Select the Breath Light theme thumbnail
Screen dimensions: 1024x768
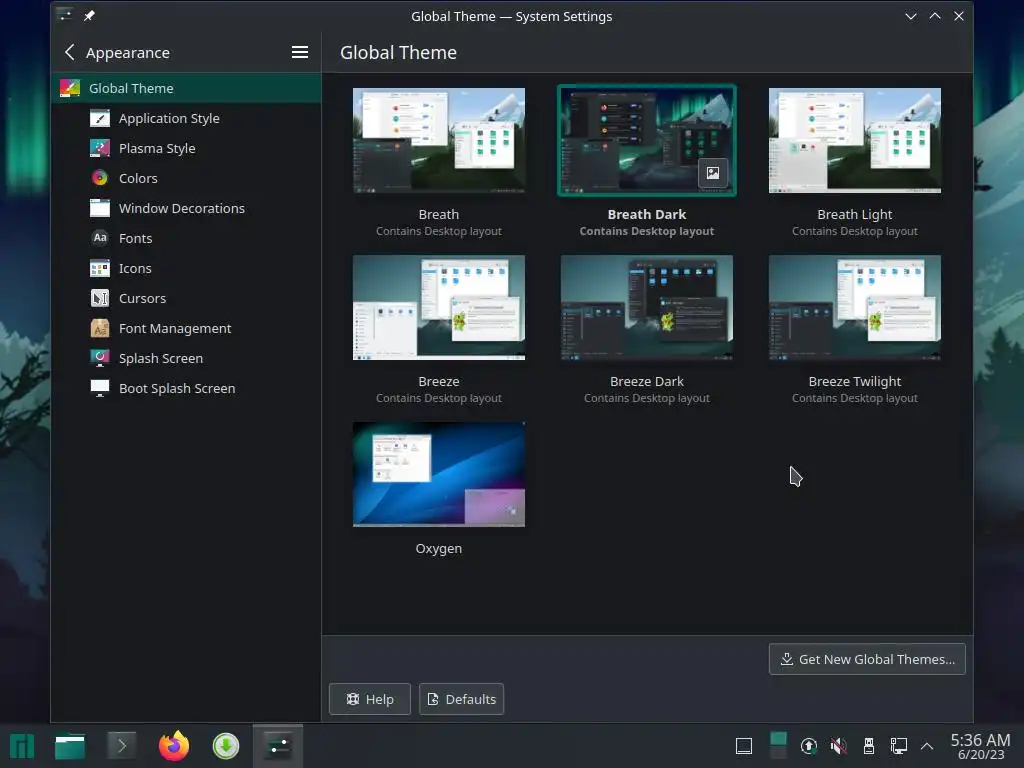(855, 140)
